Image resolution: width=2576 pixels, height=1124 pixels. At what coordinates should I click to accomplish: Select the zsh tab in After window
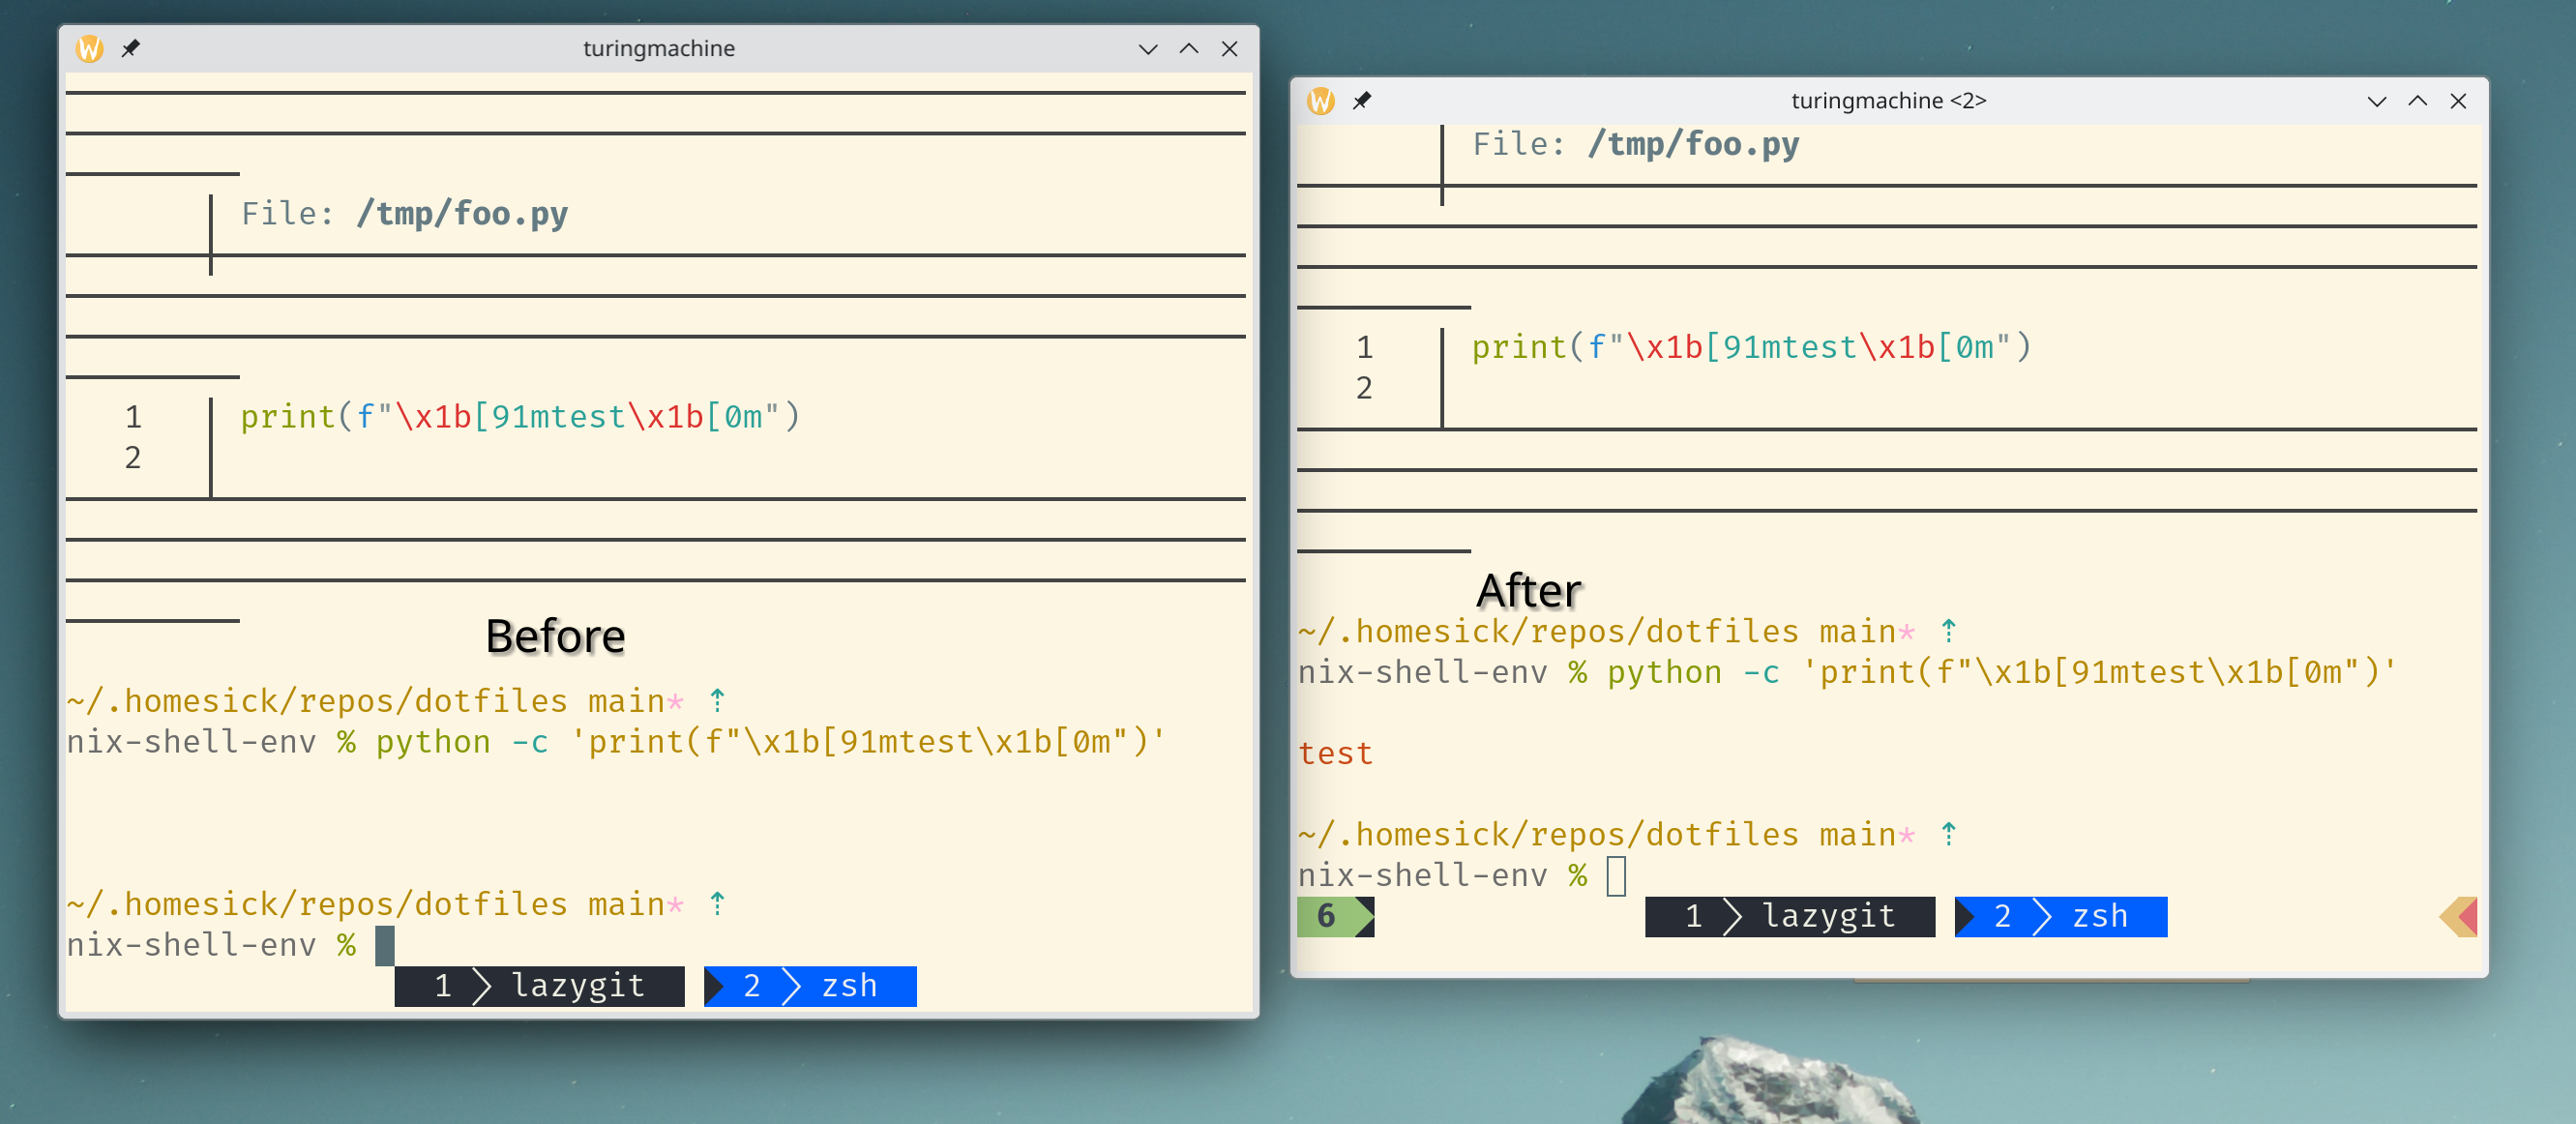point(2060,916)
